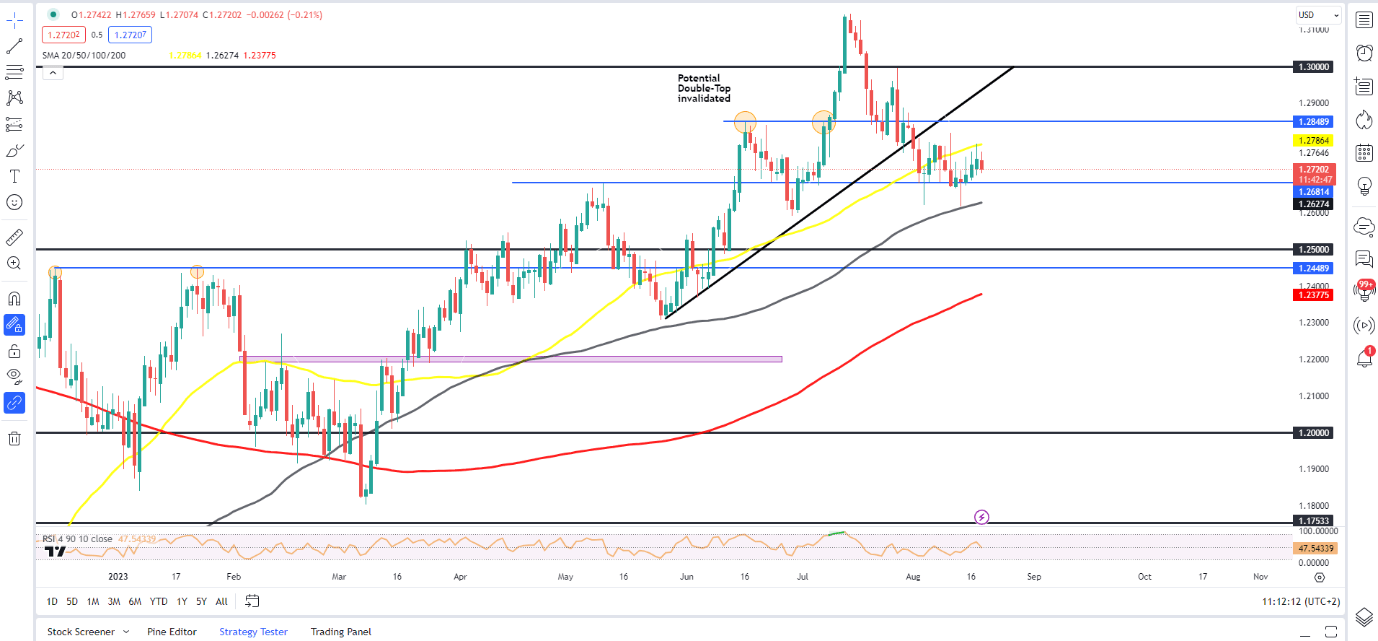The image size is (1378, 641).
Task: Toggle the highlighted chain-link icon
Action: click(14, 403)
